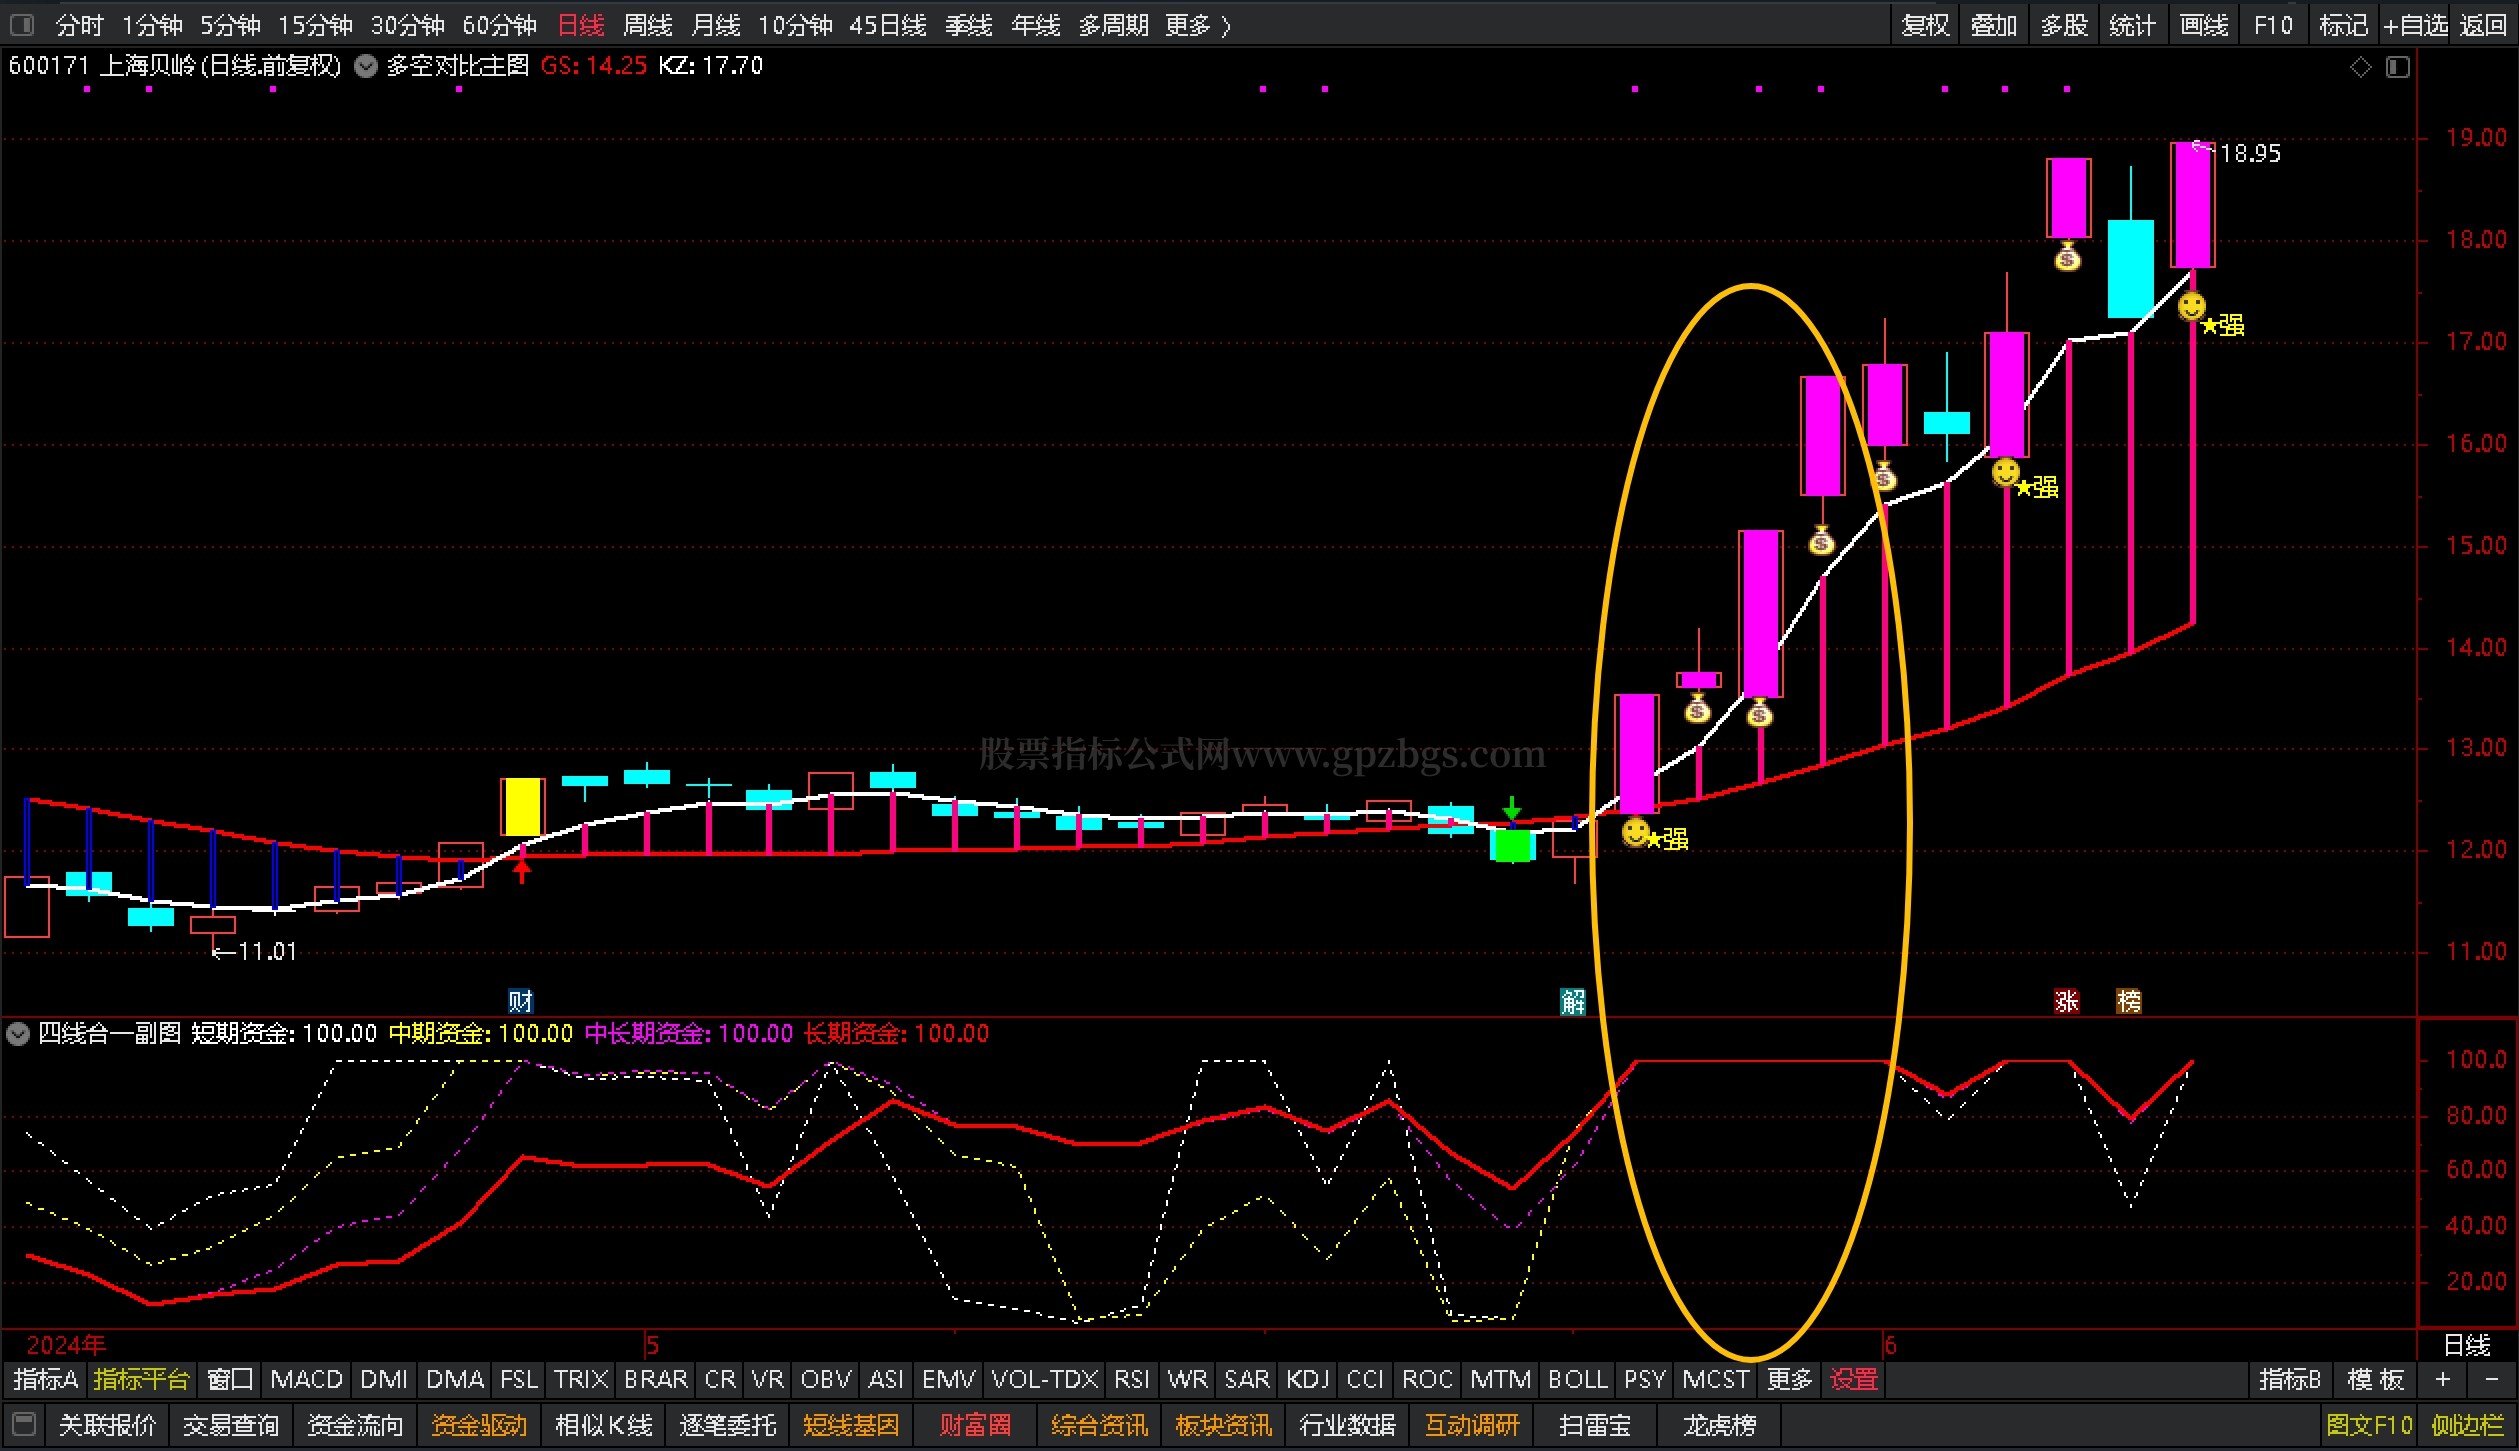Open the 多周期 multi-period view

tap(1113, 24)
